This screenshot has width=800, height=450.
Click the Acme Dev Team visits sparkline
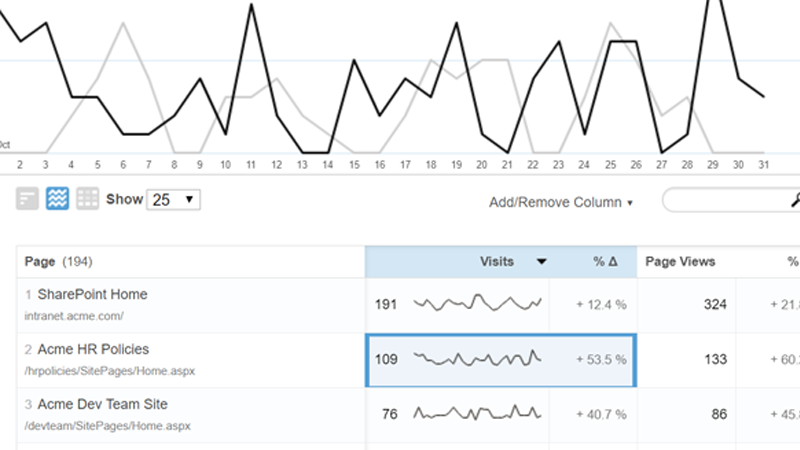coord(477,413)
